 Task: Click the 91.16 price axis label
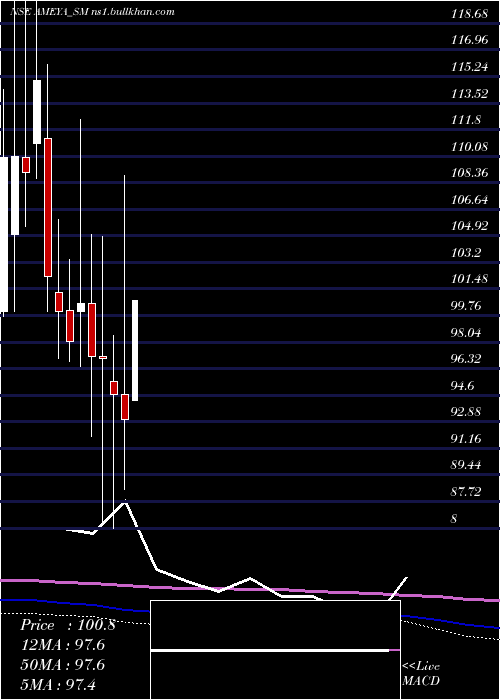point(466,438)
